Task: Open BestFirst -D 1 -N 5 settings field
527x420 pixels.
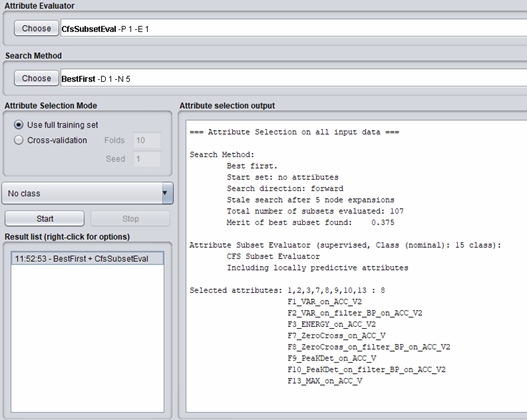Action: pos(294,79)
